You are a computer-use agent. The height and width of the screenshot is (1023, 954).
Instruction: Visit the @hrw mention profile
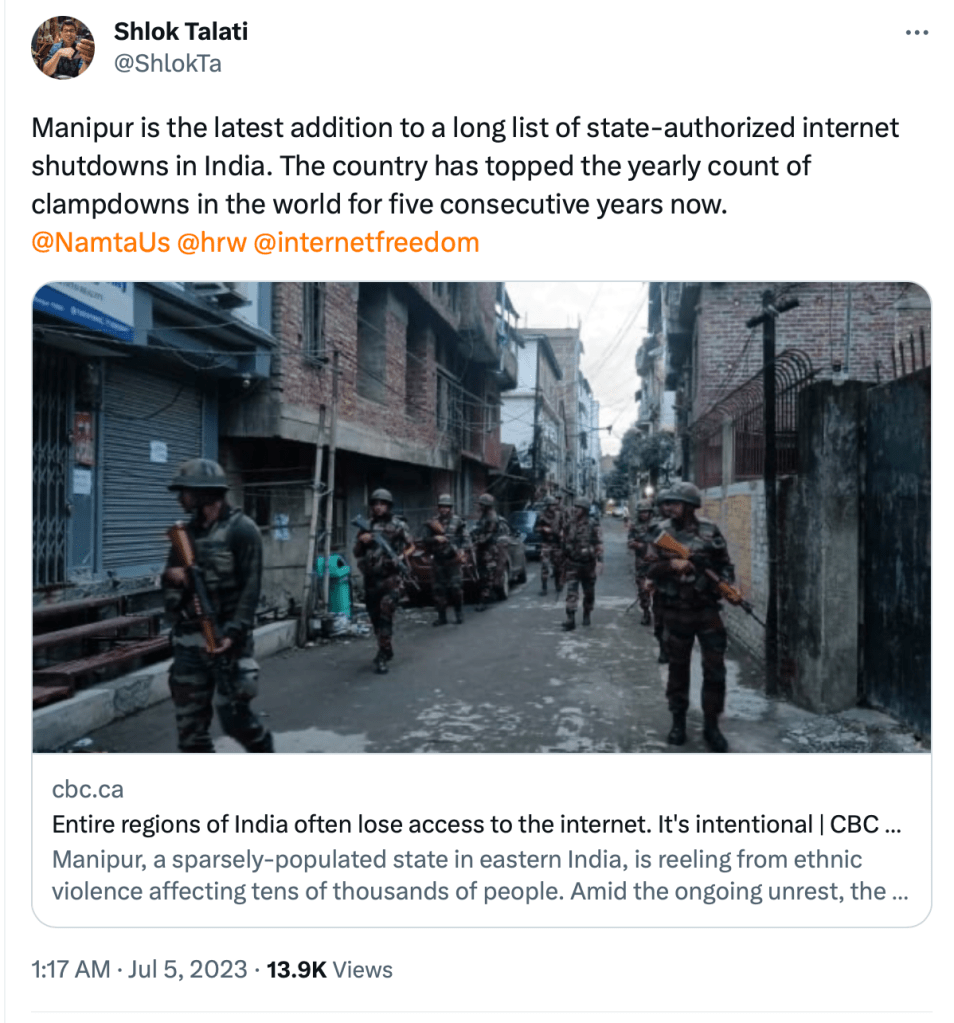coord(211,242)
